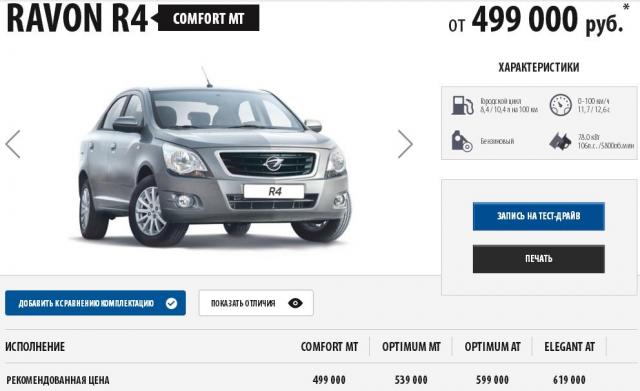The image size is (640, 391).
Task: Select the ELEGANT AT trim column
Action: (x=569, y=347)
